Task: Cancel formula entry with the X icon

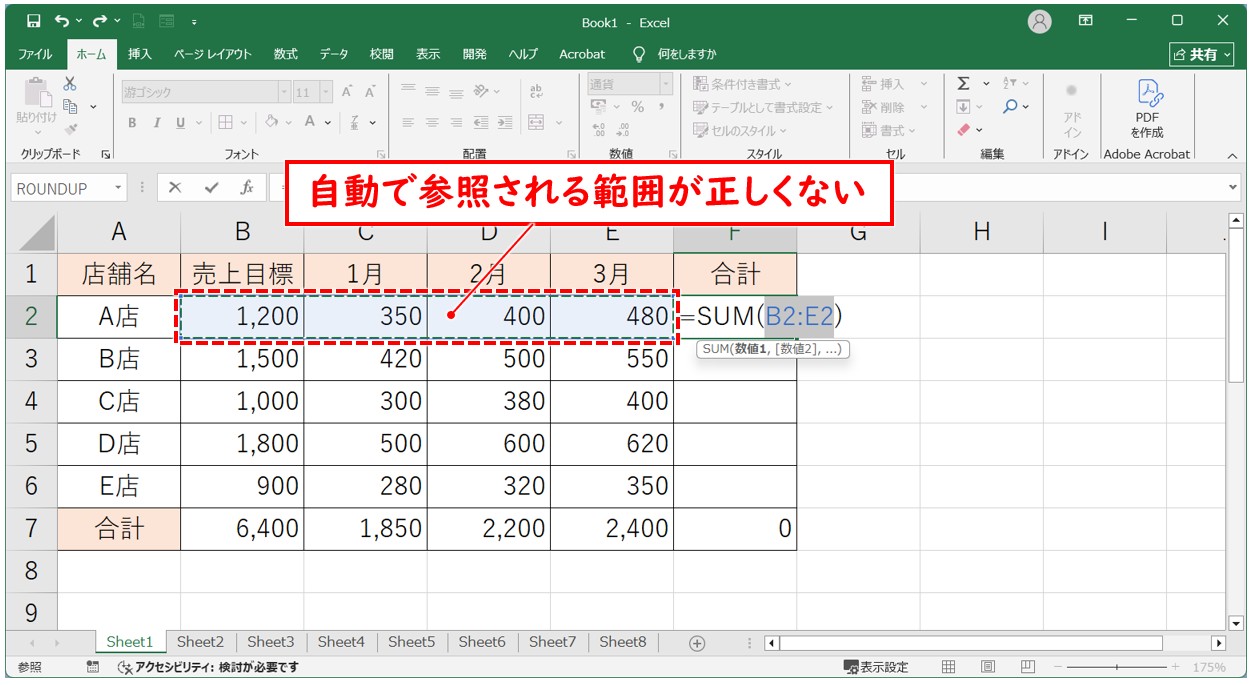Action: [x=175, y=188]
